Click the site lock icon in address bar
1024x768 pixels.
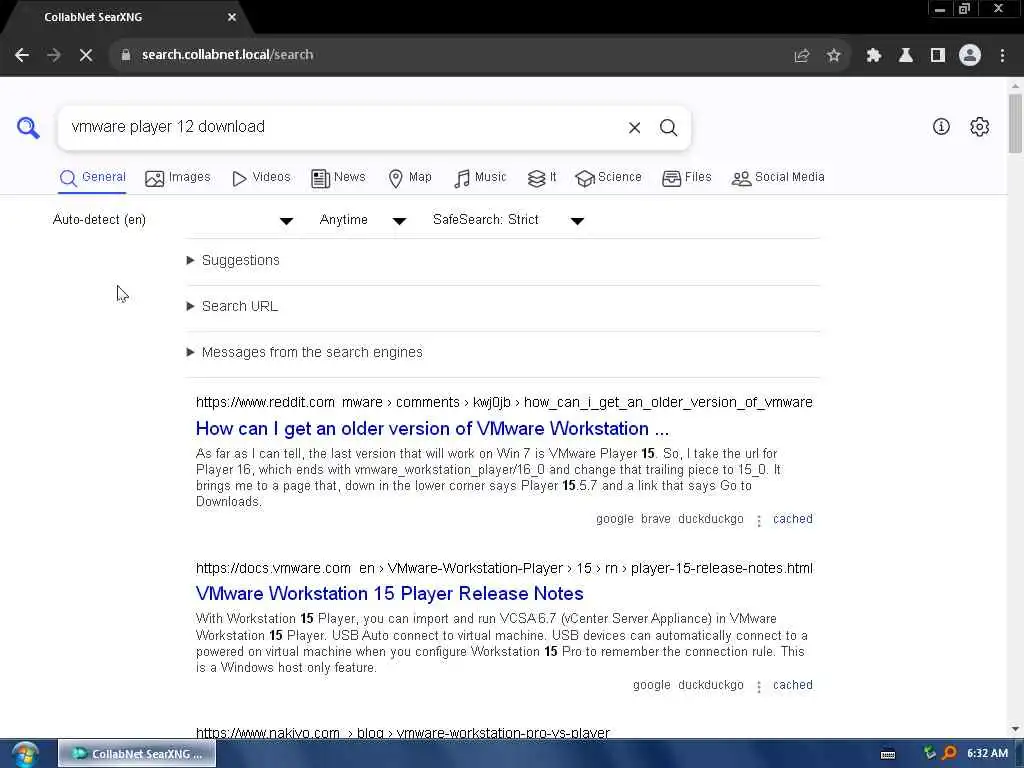click(x=125, y=55)
